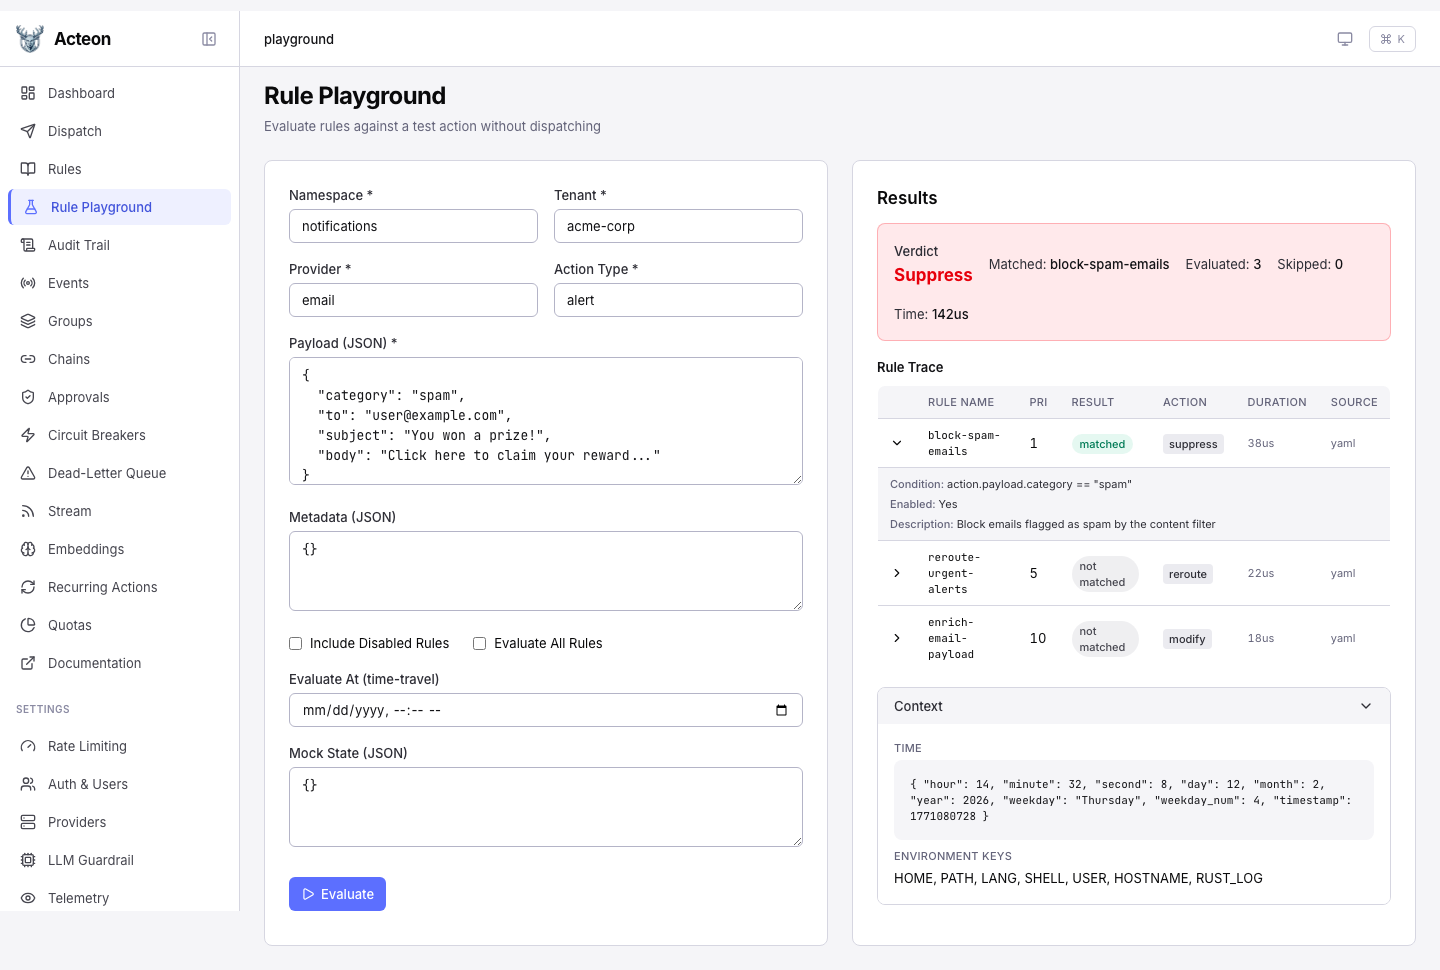Click the Namespace input field

pos(413,226)
